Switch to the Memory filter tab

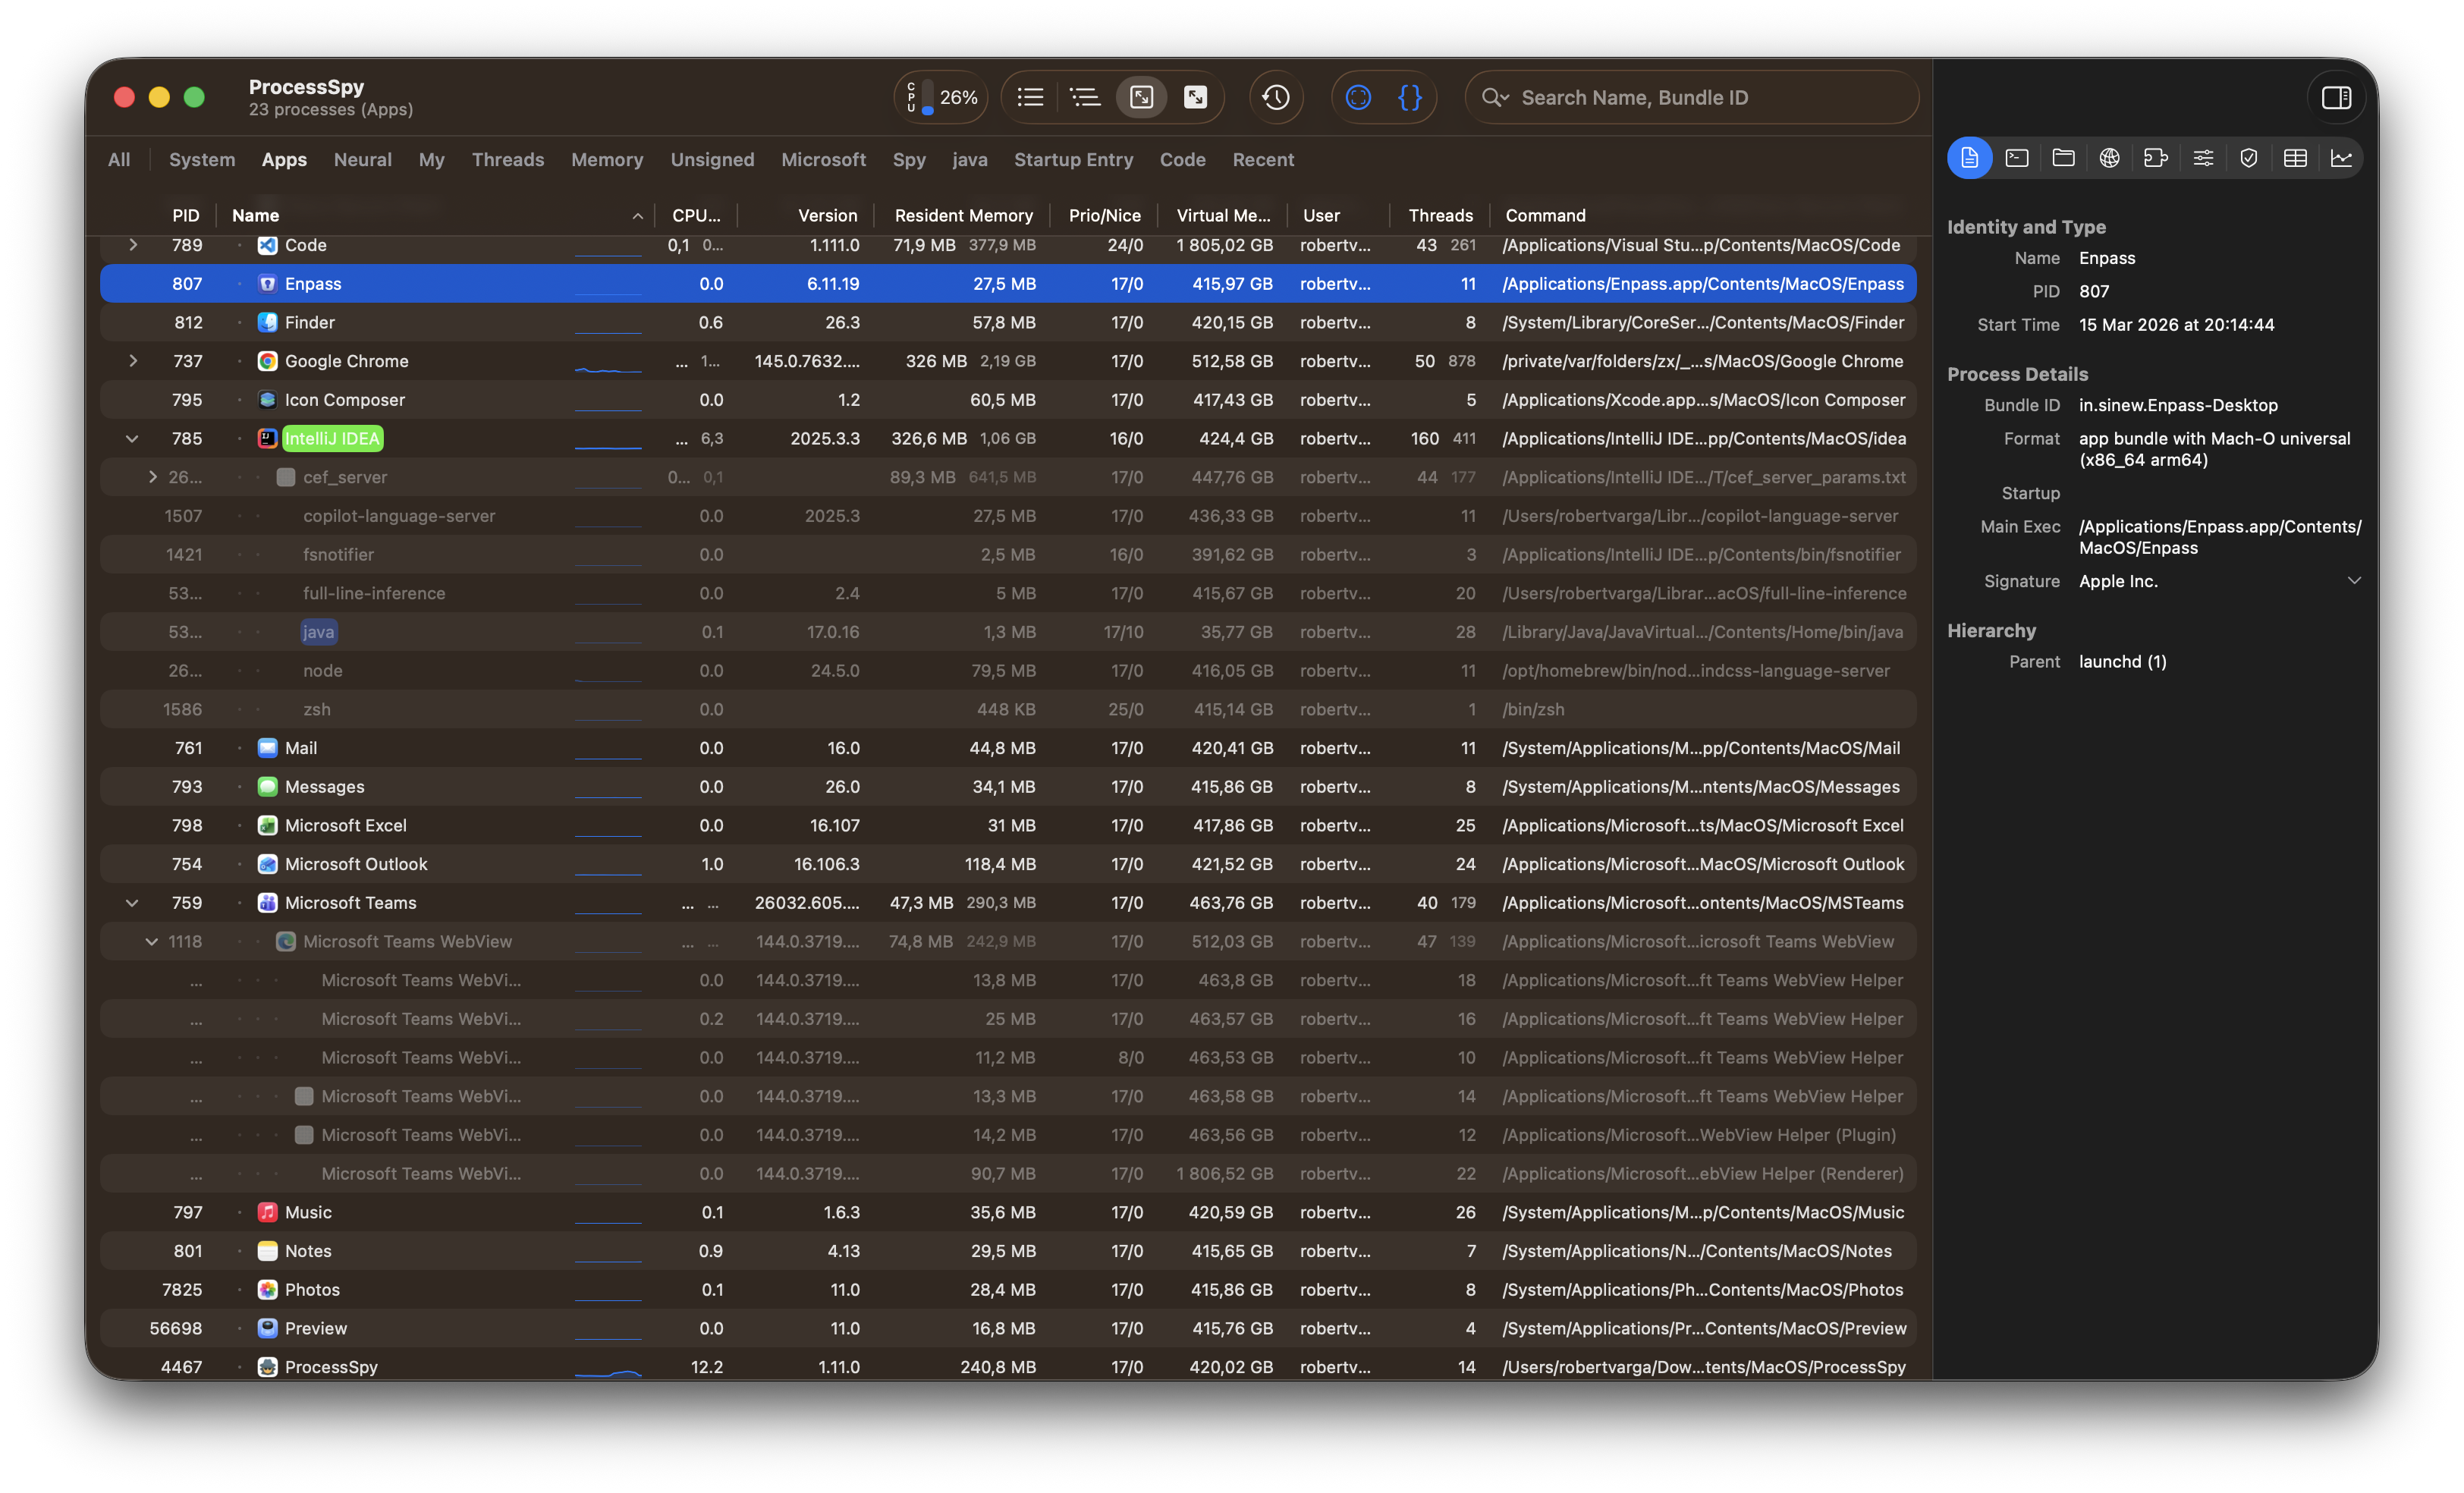click(x=607, y=160)
